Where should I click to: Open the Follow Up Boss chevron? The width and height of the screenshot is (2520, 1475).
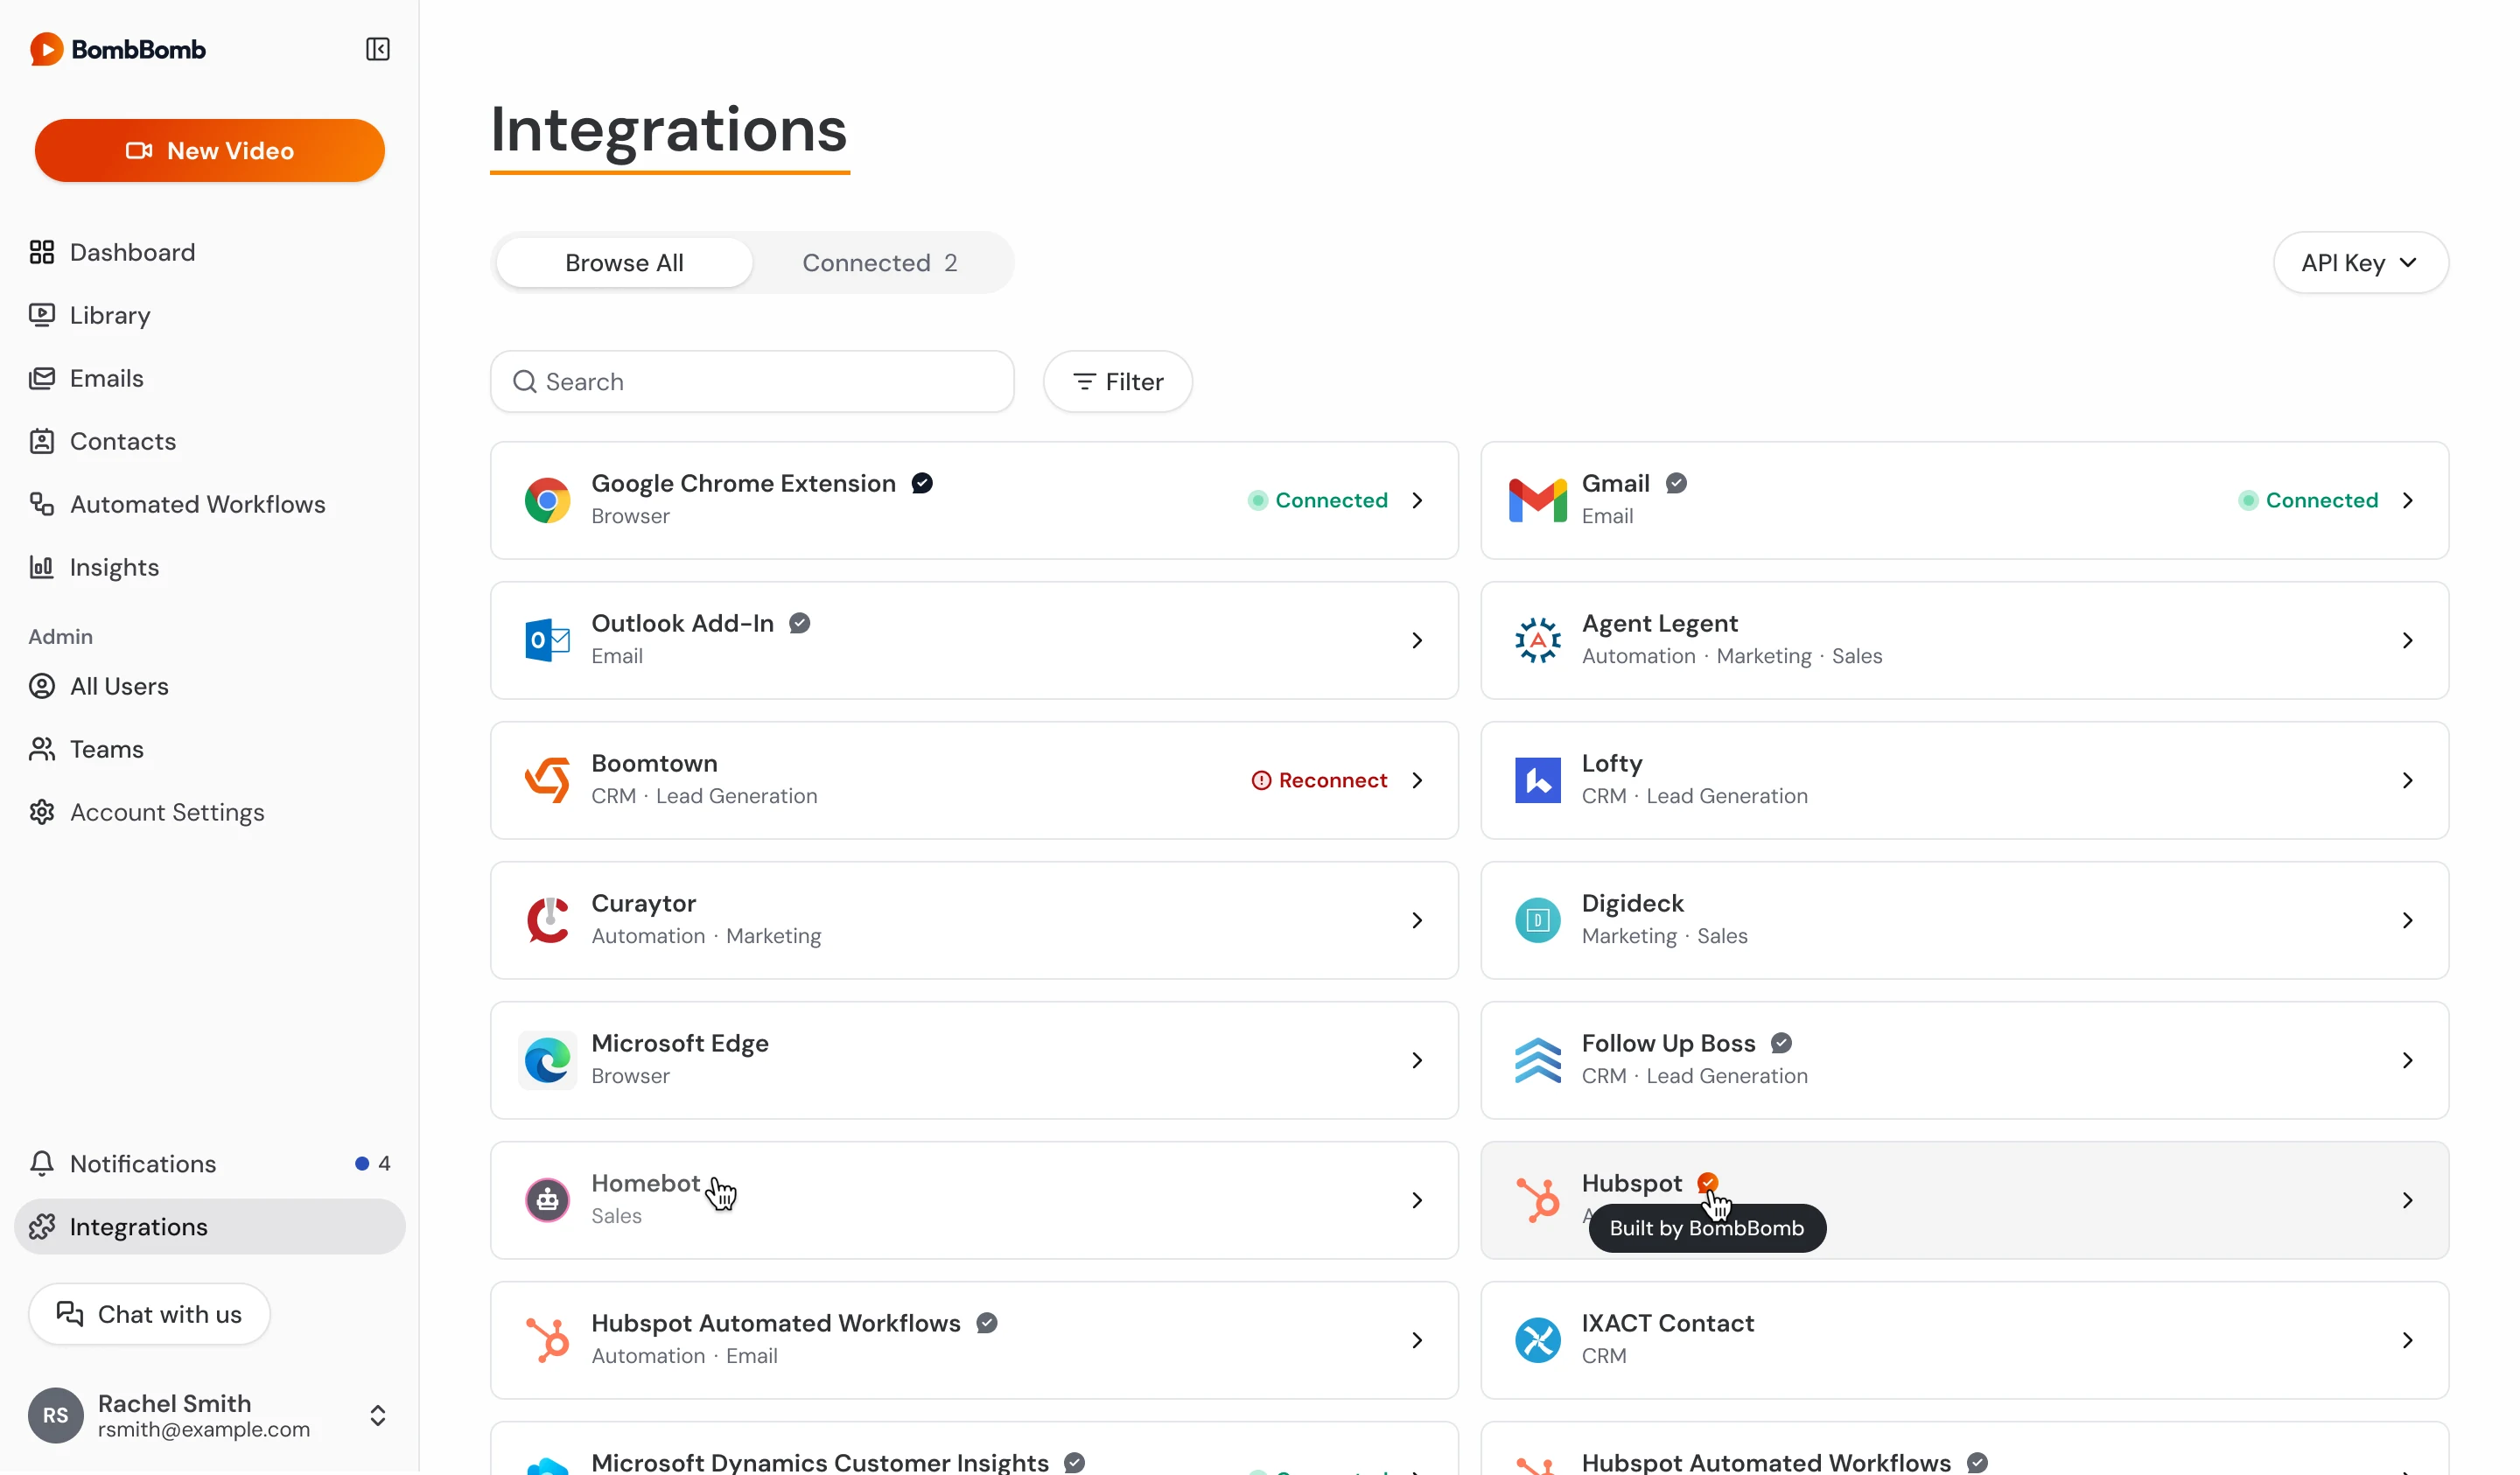point(2407,1060)
